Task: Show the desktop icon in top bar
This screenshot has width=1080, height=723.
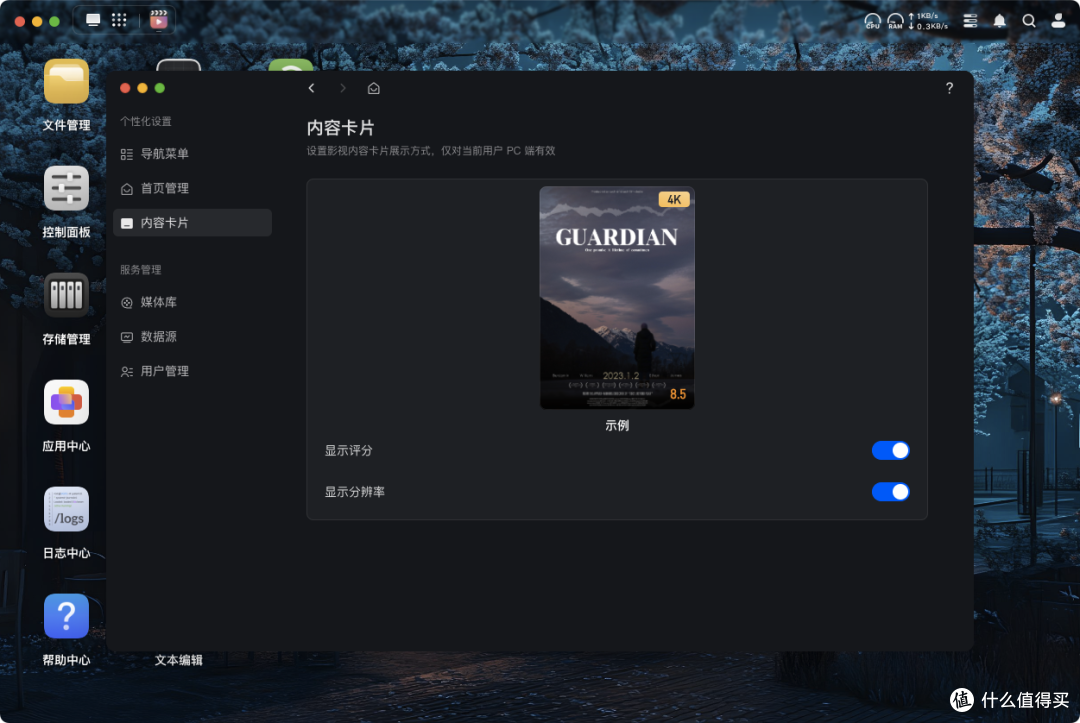Action: pos(93,20)
